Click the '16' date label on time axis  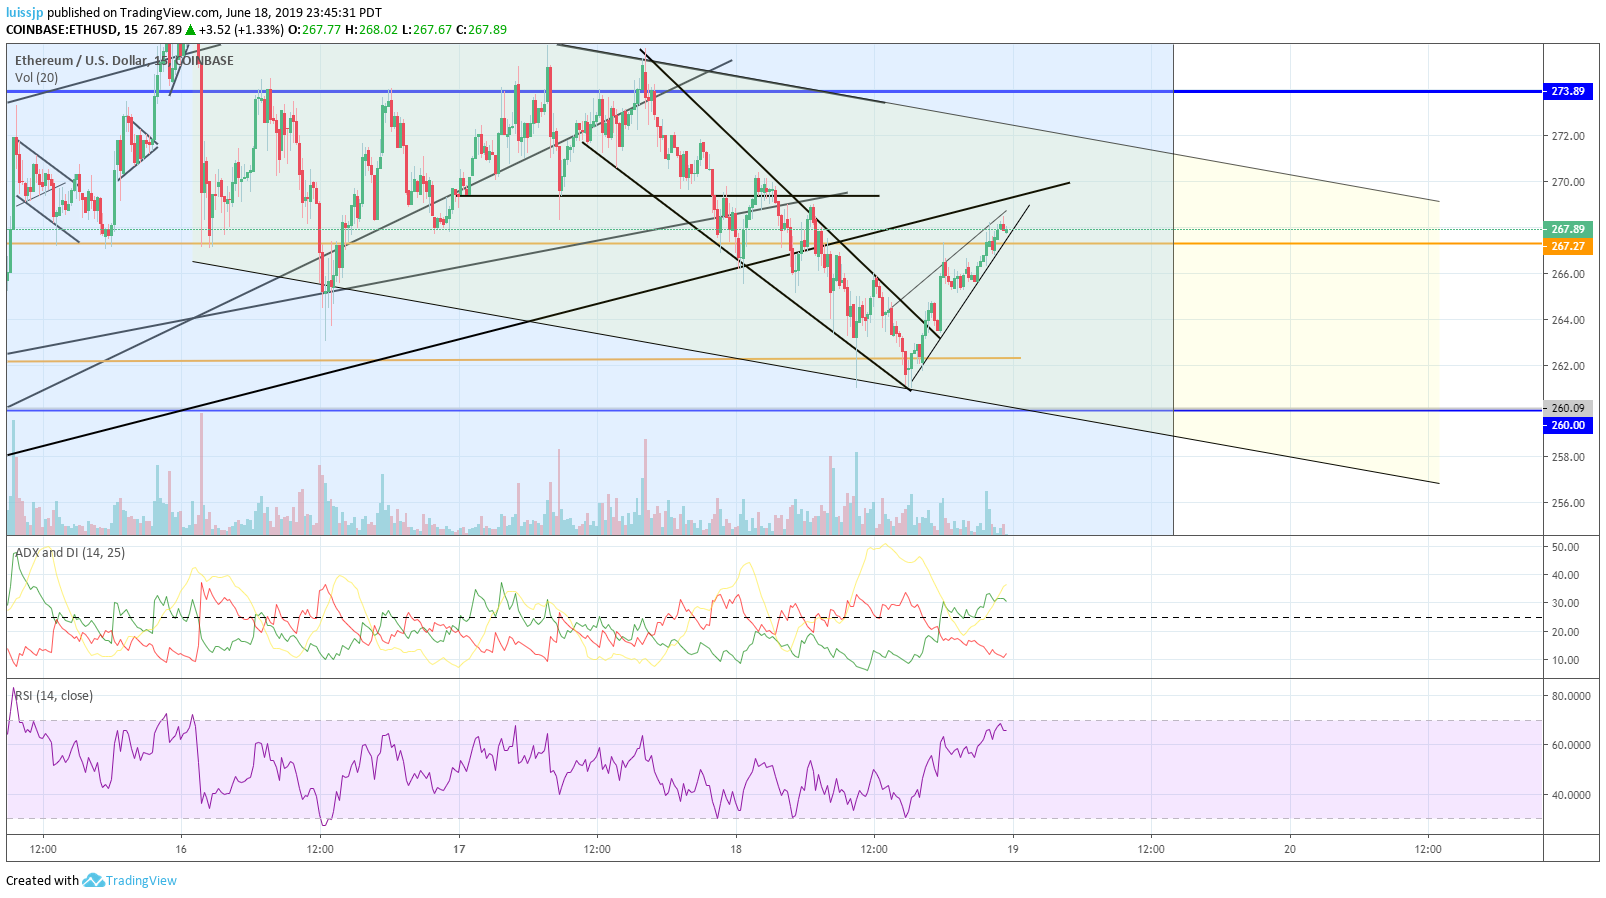point(181,849)
